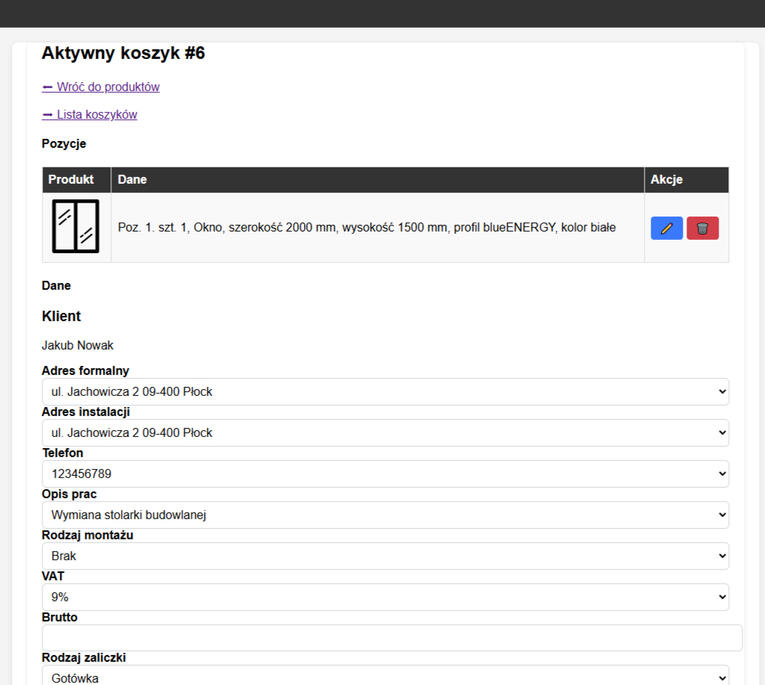Screen dimensions: 765x685
Task: Click the 'Produkt' table column header
Action: point(71,180)
